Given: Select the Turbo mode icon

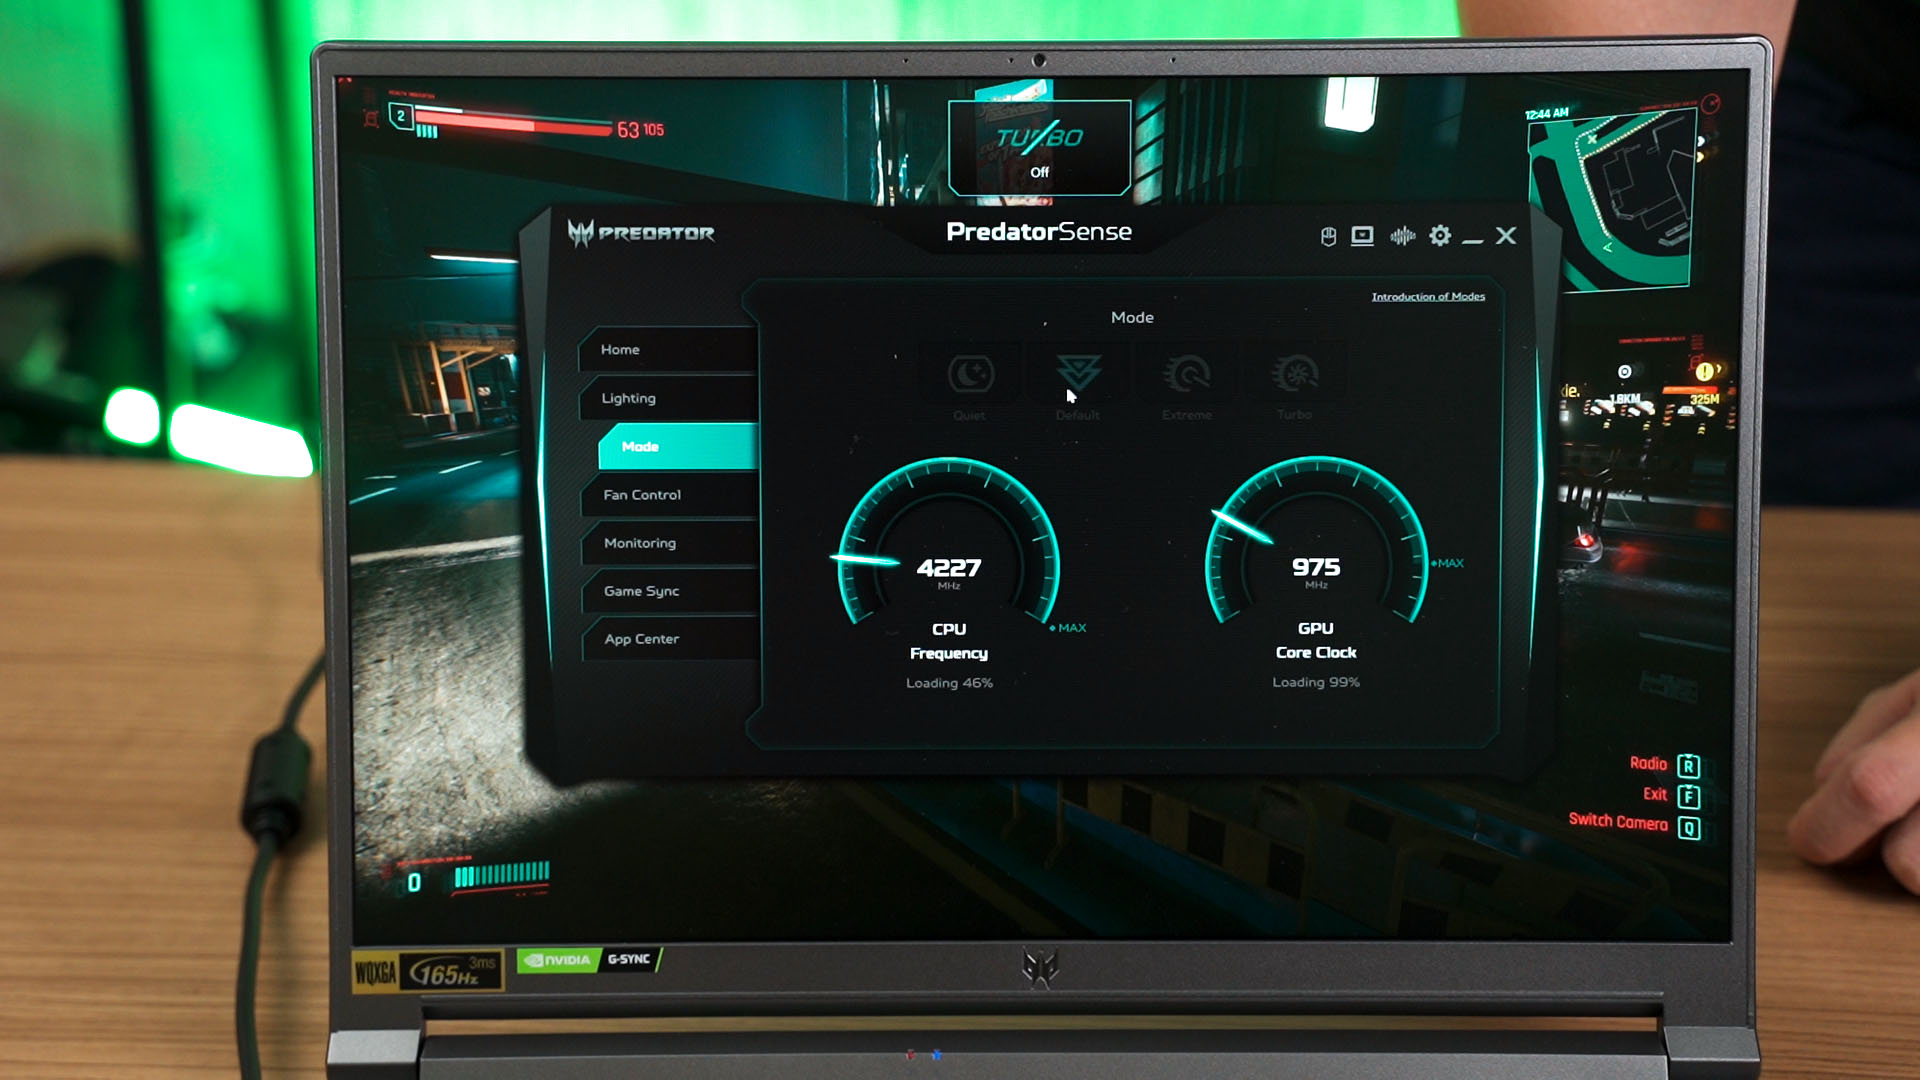Looking at the screenshot, I should [1295, 375].
